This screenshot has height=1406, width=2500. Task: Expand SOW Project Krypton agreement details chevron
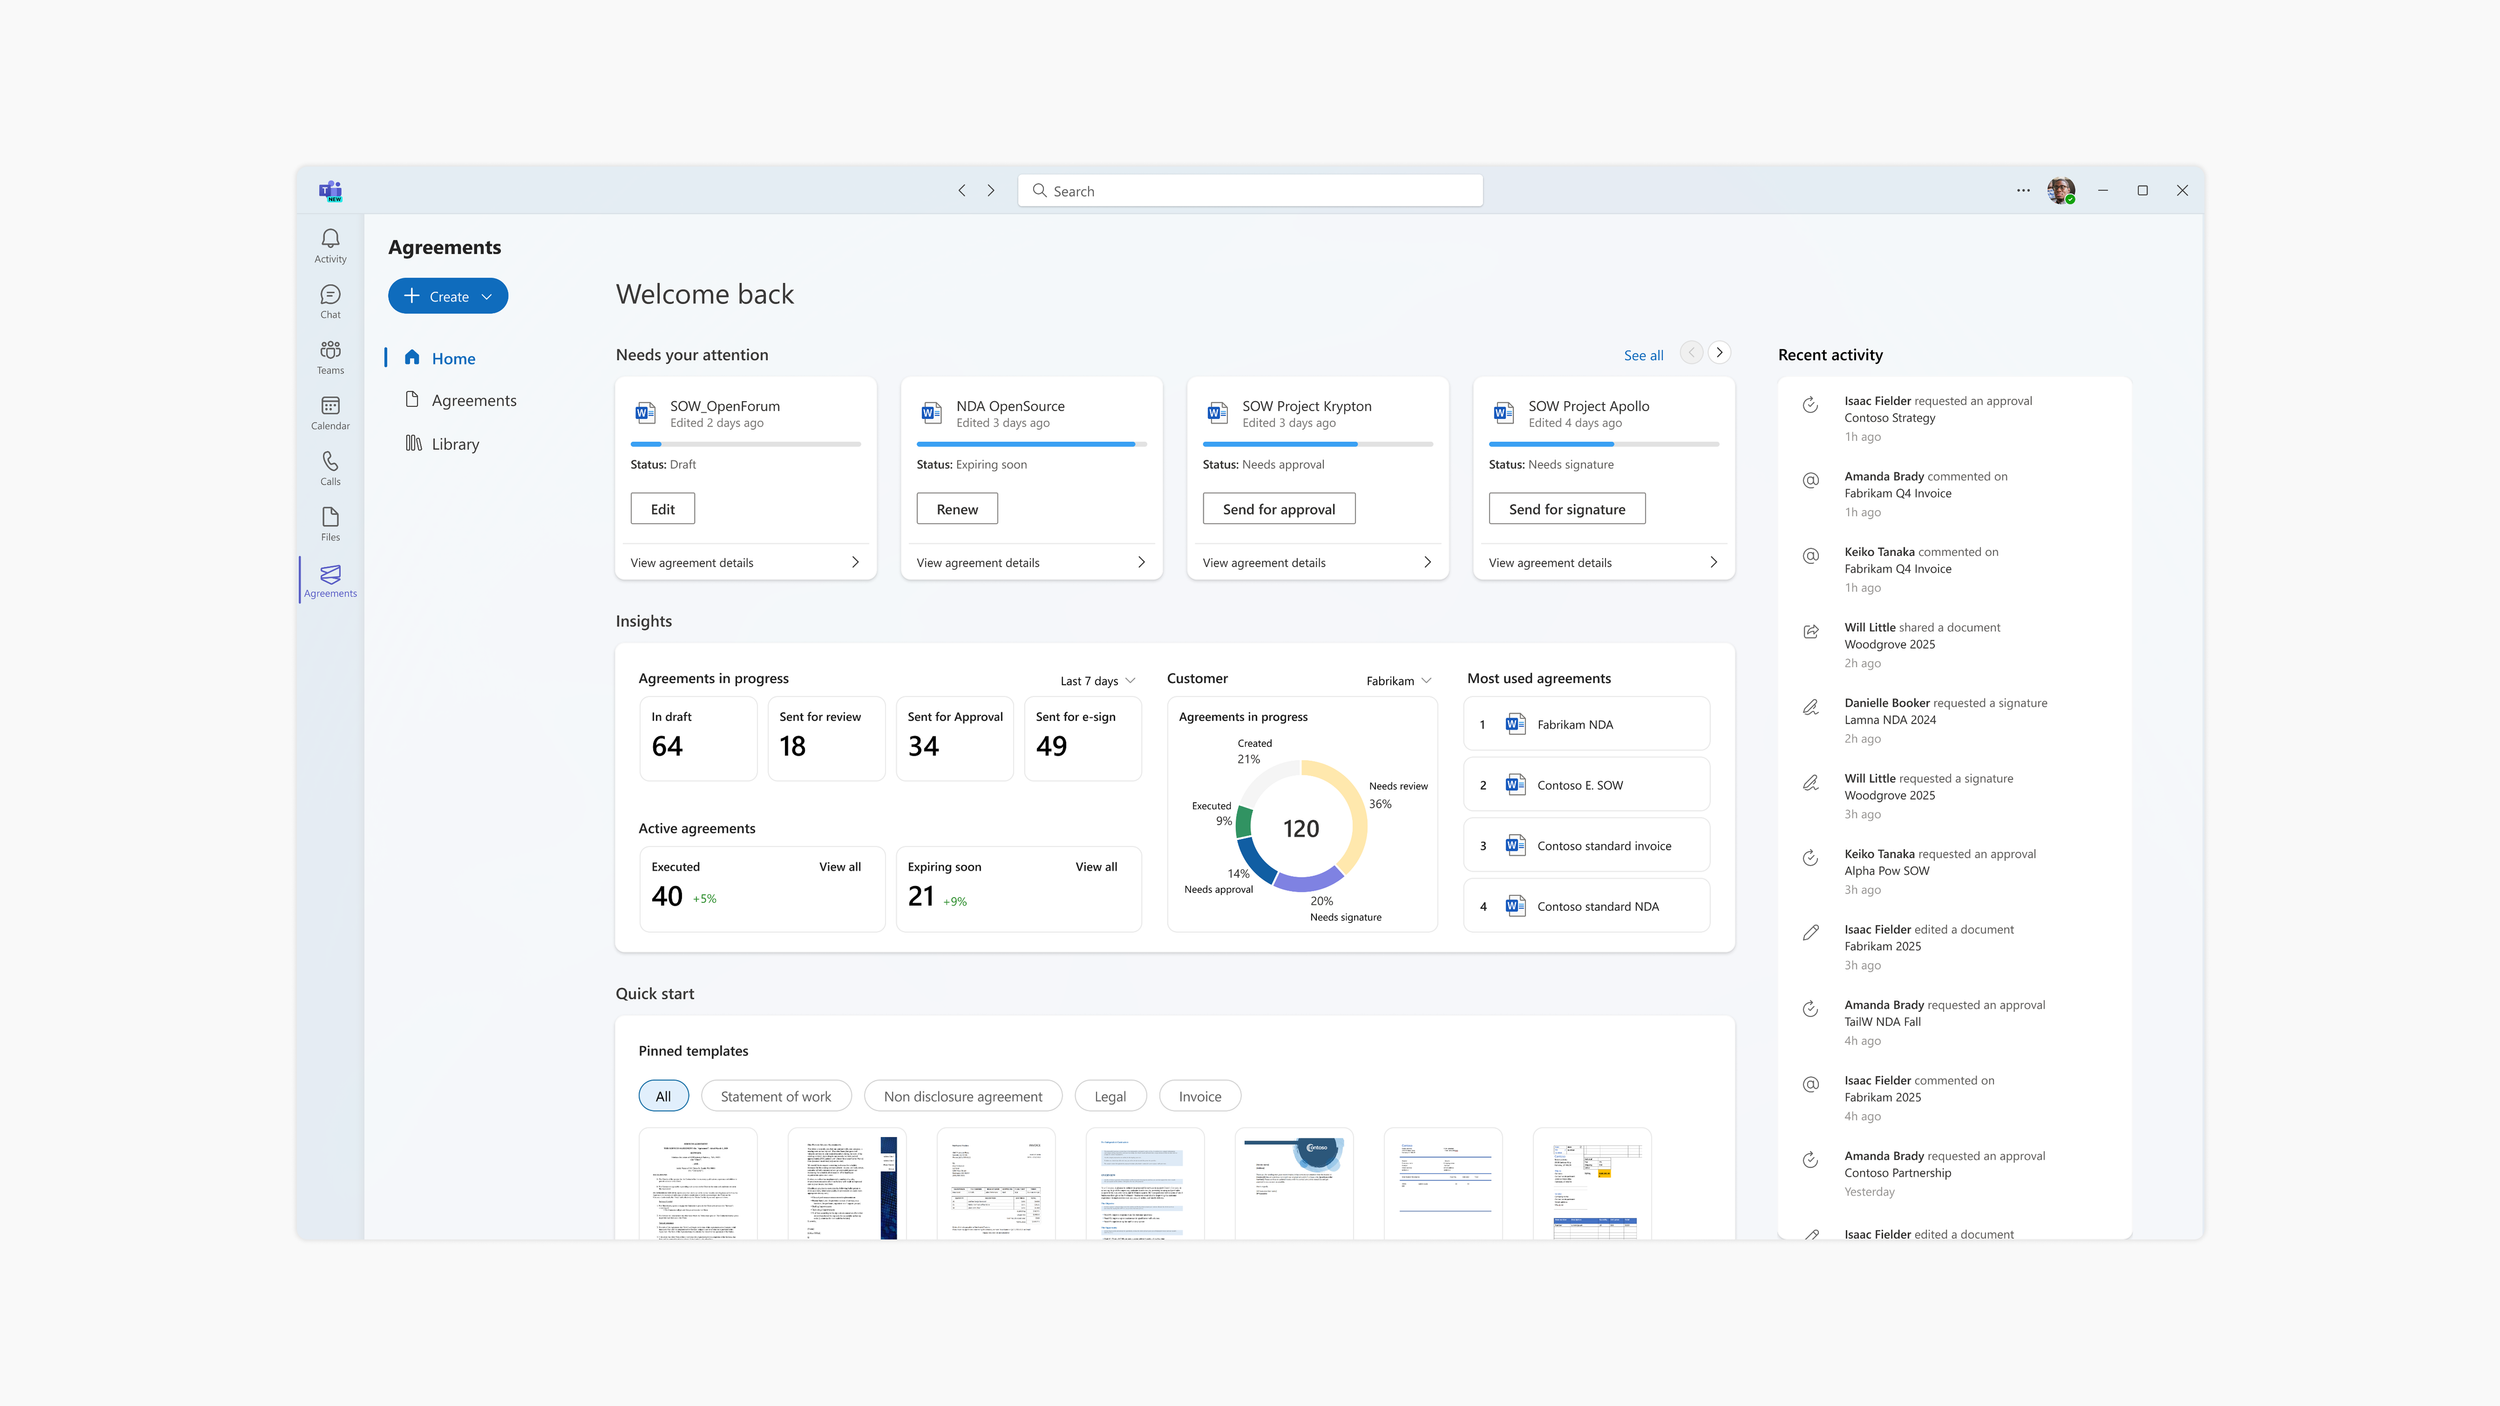click(x=1427, y=562)
